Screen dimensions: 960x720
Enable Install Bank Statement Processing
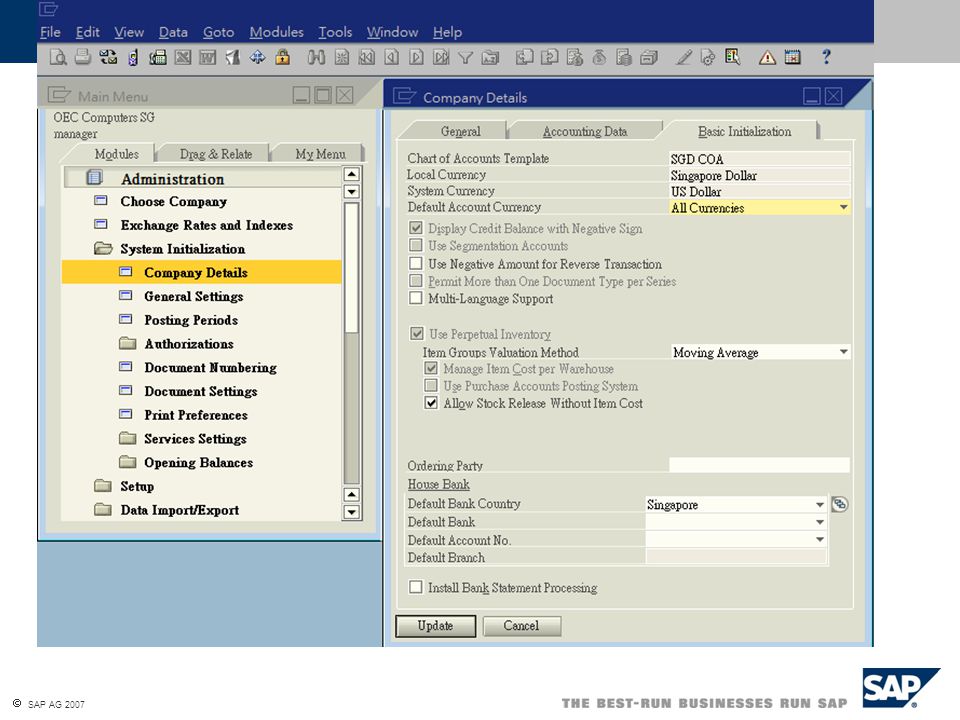[416, 587]
